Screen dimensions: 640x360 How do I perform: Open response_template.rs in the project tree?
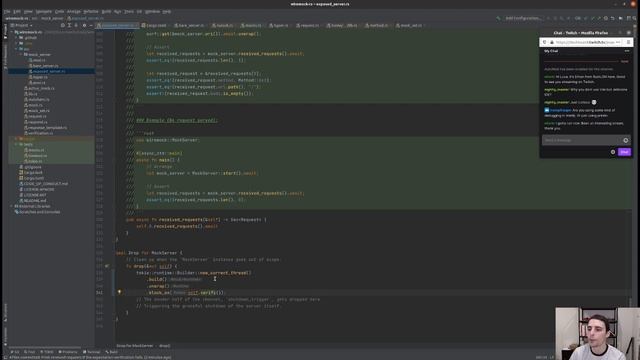pyautogui.click(x=45, y=128)
